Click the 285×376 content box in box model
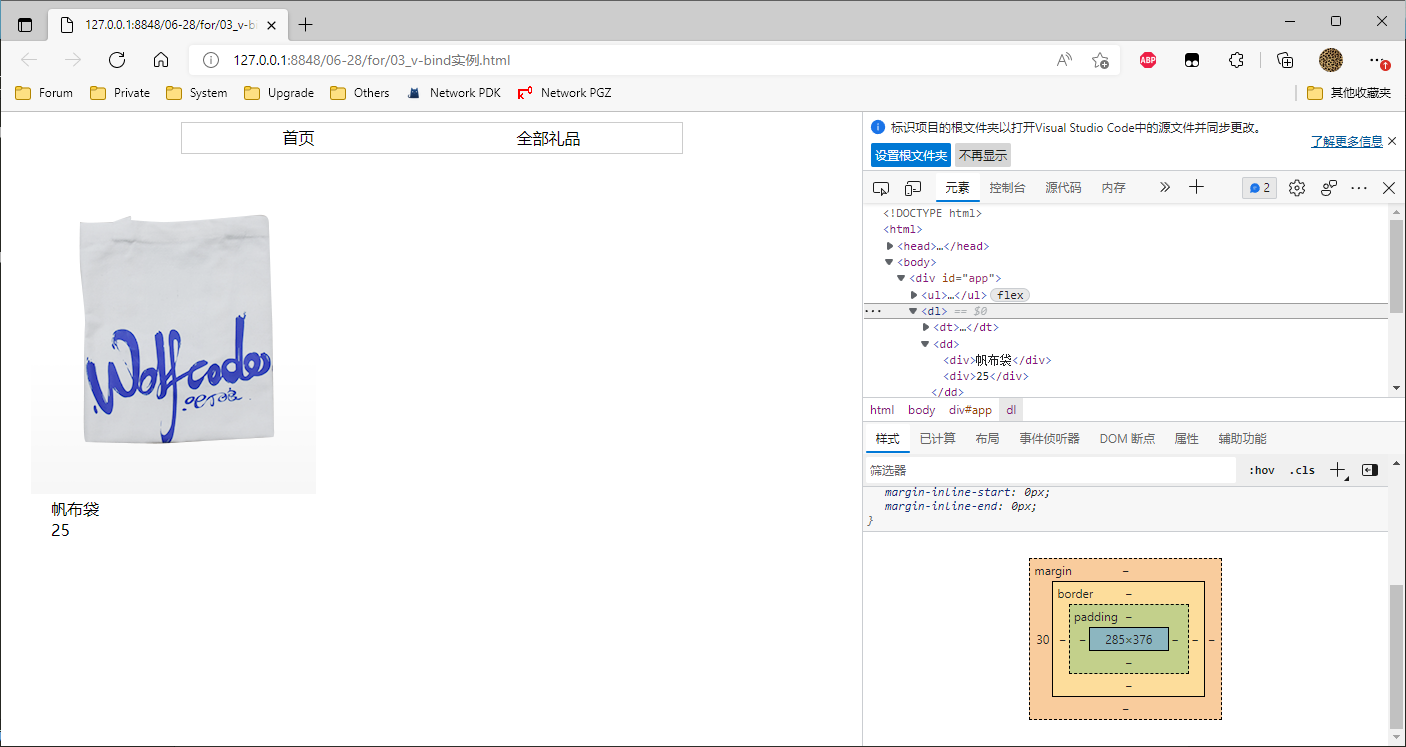Image resolution: width=1406 pixels, height=747 pixels. pos(1129,639)
